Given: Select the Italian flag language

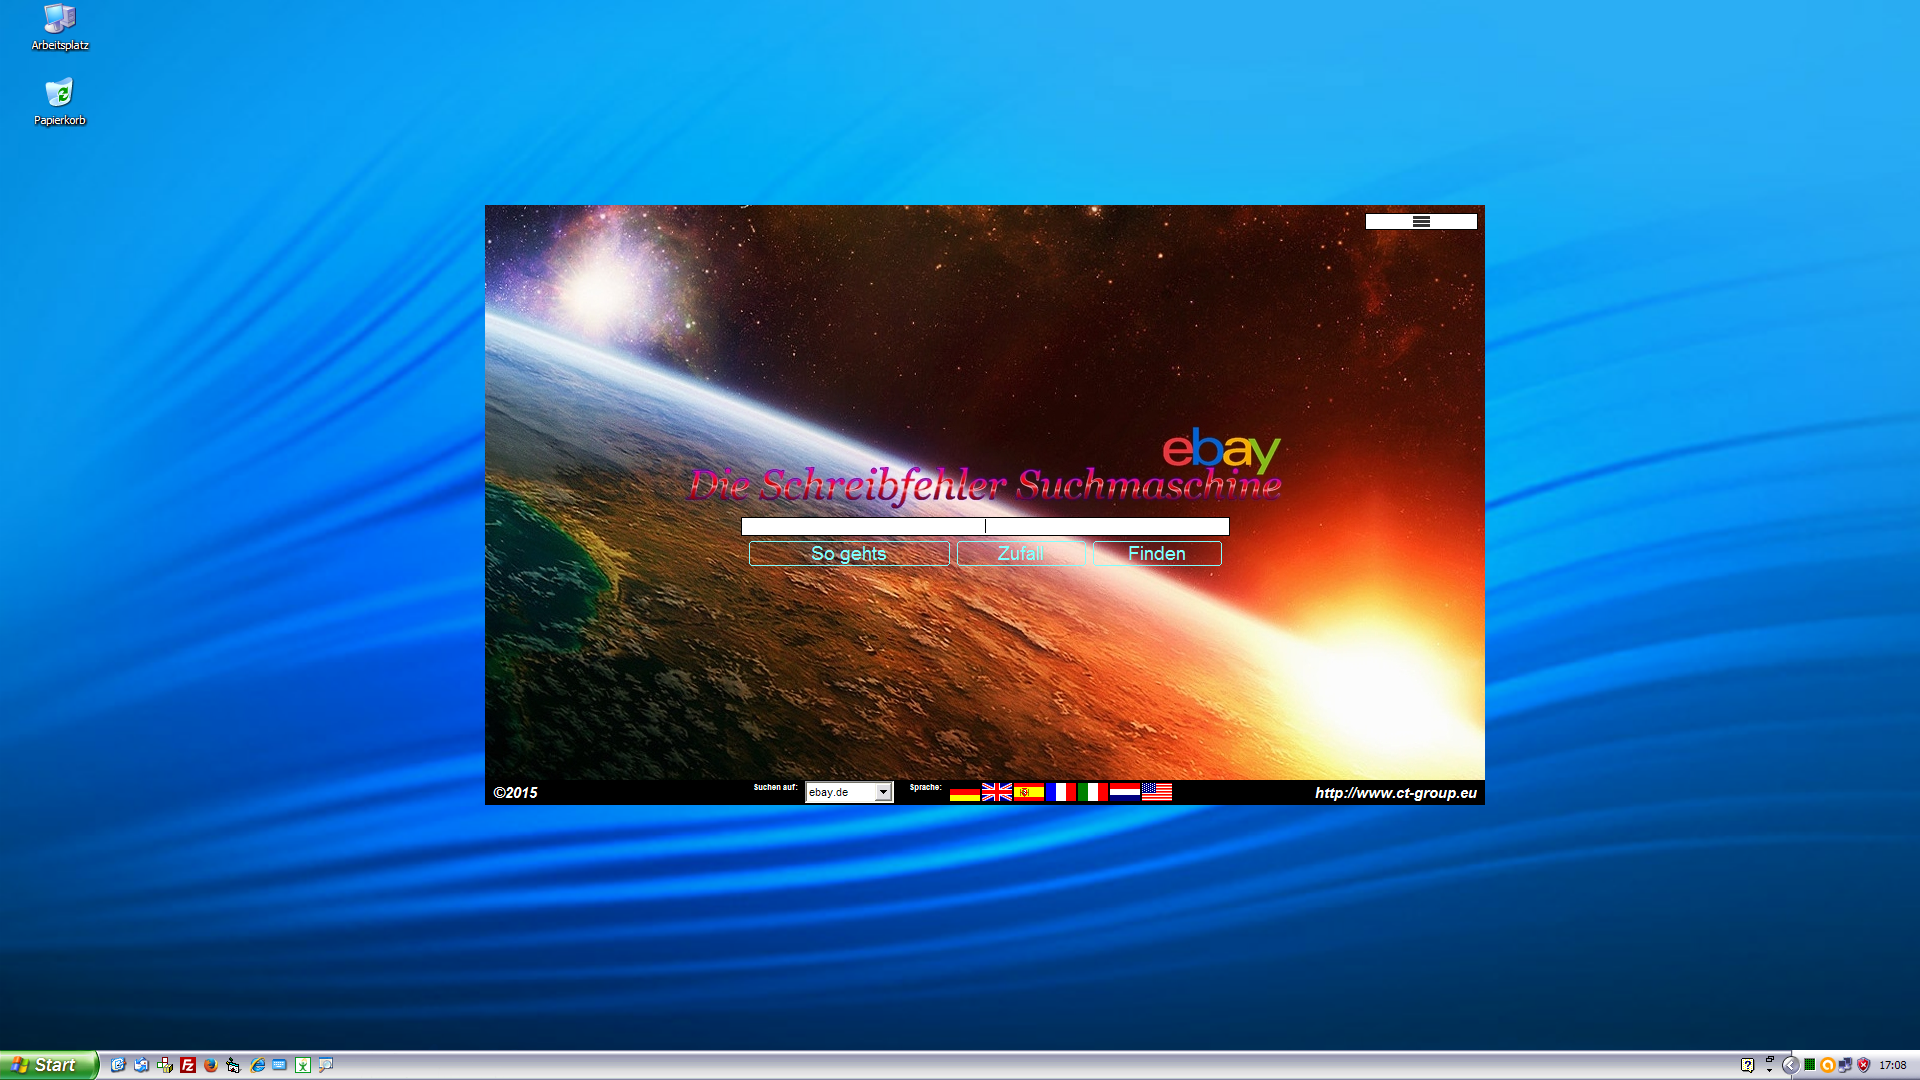Looking at the screenshot, I should (1093, 792).
